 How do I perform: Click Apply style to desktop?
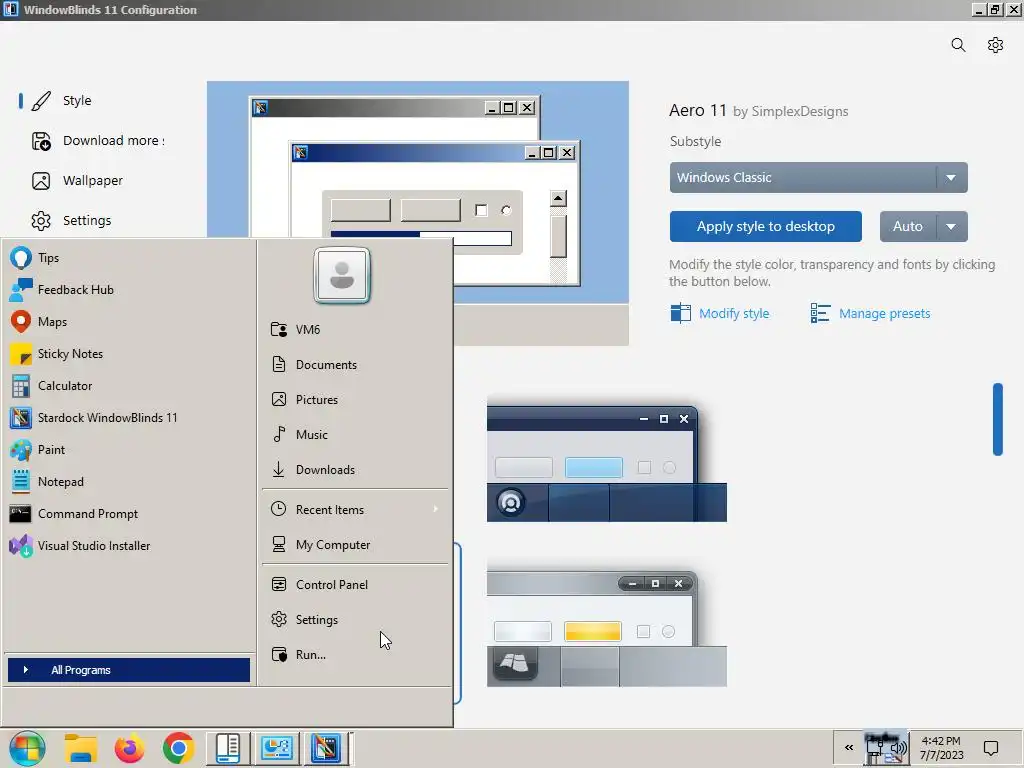[765, 227]
